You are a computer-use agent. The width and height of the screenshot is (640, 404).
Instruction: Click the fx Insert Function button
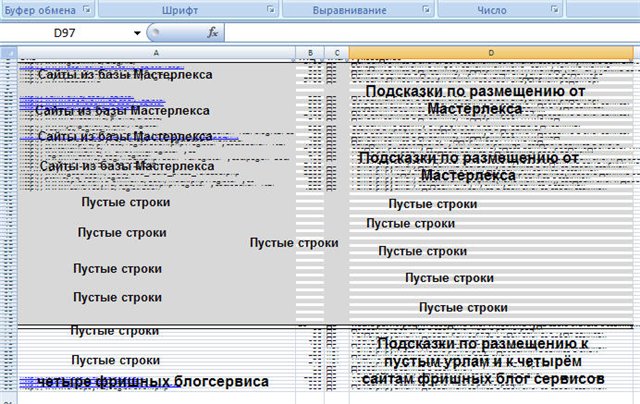point(212,33)
